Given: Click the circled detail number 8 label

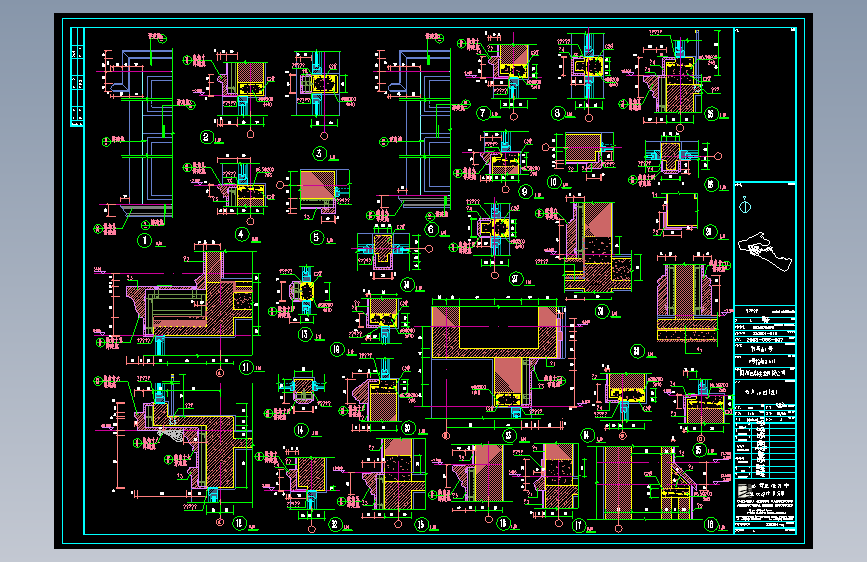Looking at the screenshot, I should pyautogui.click(x=557, y=113).
